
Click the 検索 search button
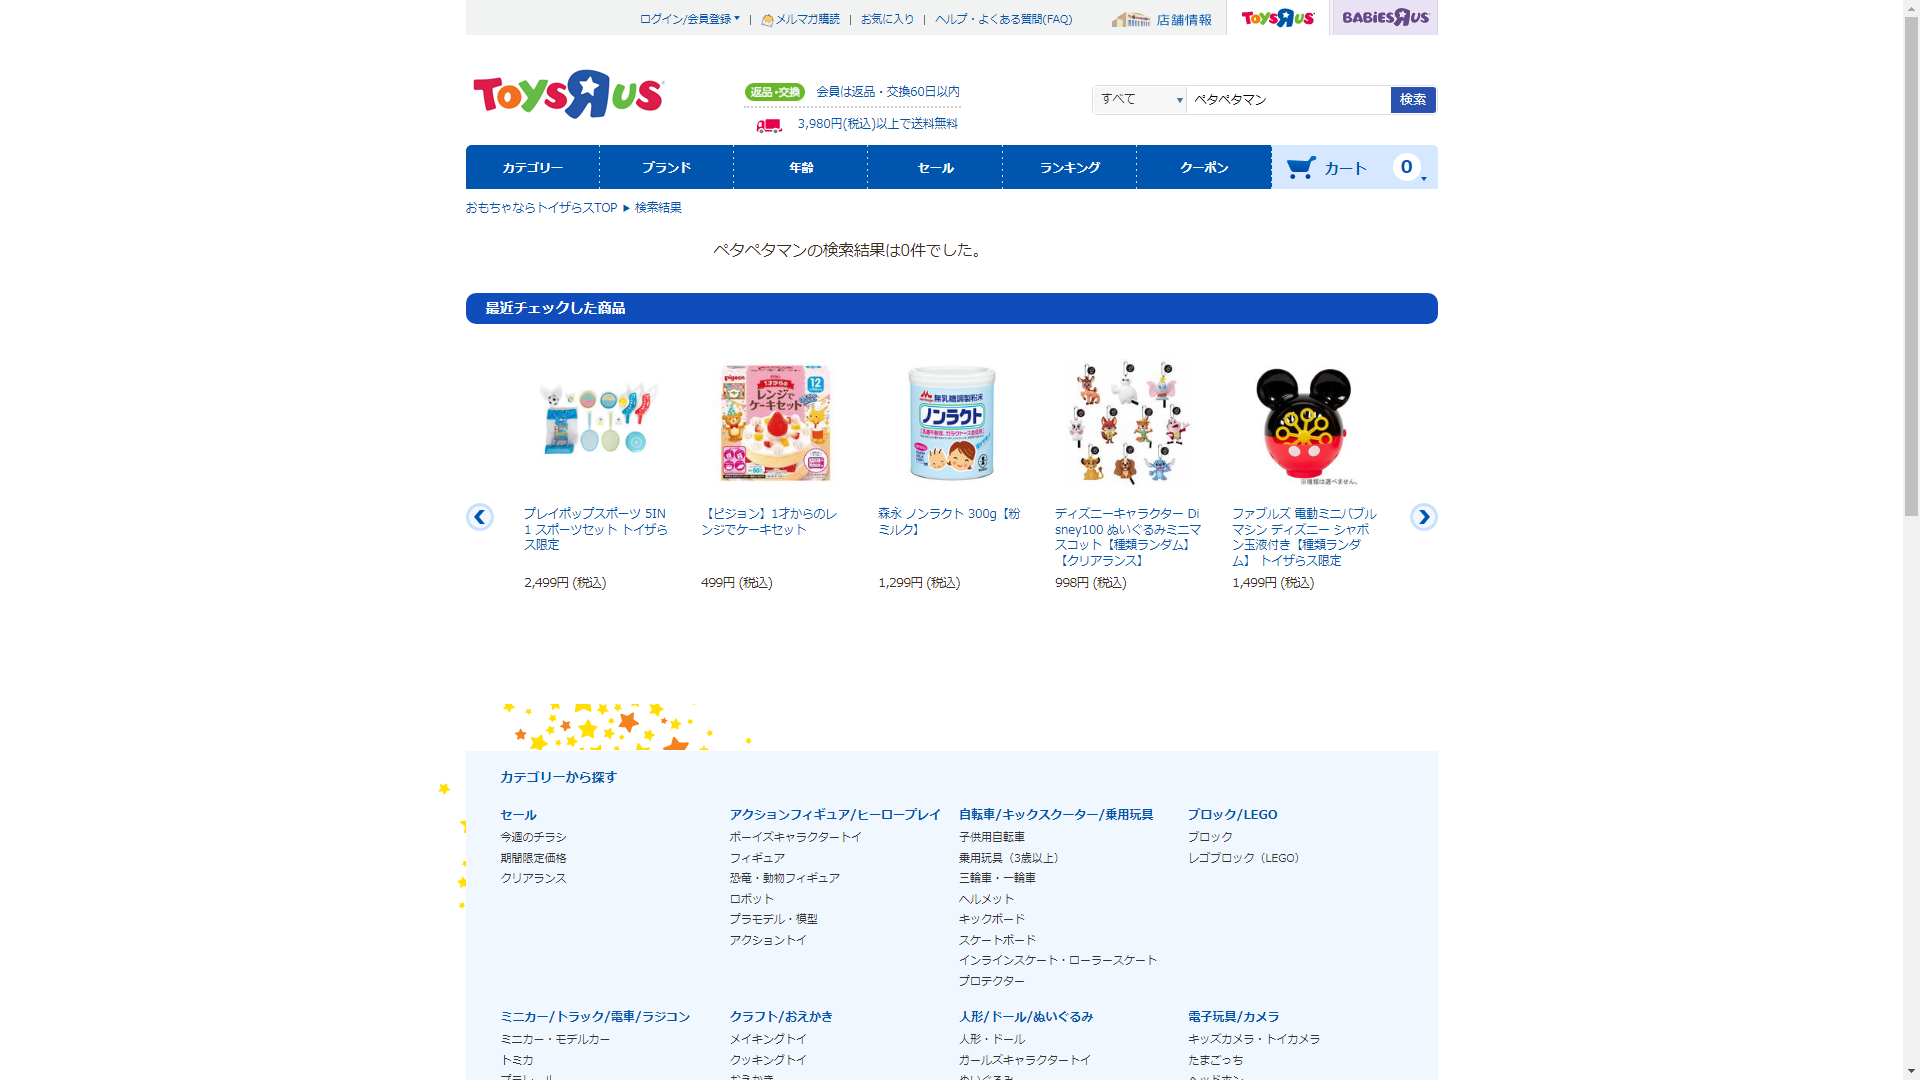click(x=1413, y=99)
